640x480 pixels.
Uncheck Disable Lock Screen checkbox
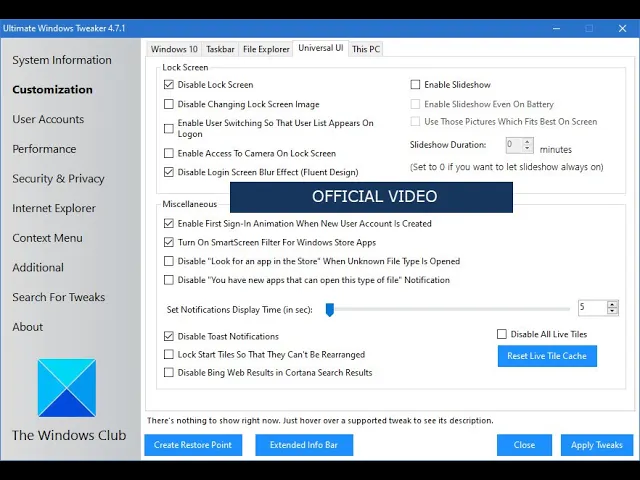169,84
